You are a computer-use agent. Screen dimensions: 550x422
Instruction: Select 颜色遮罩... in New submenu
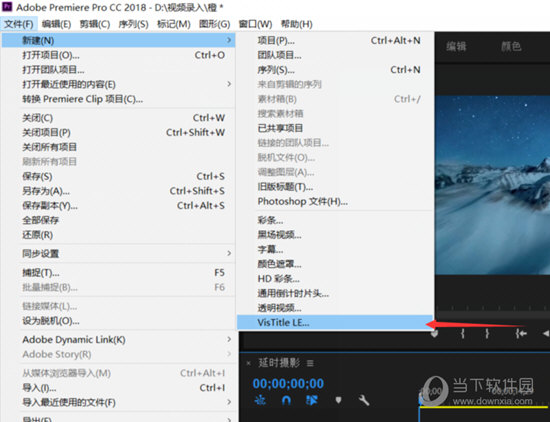335,264
